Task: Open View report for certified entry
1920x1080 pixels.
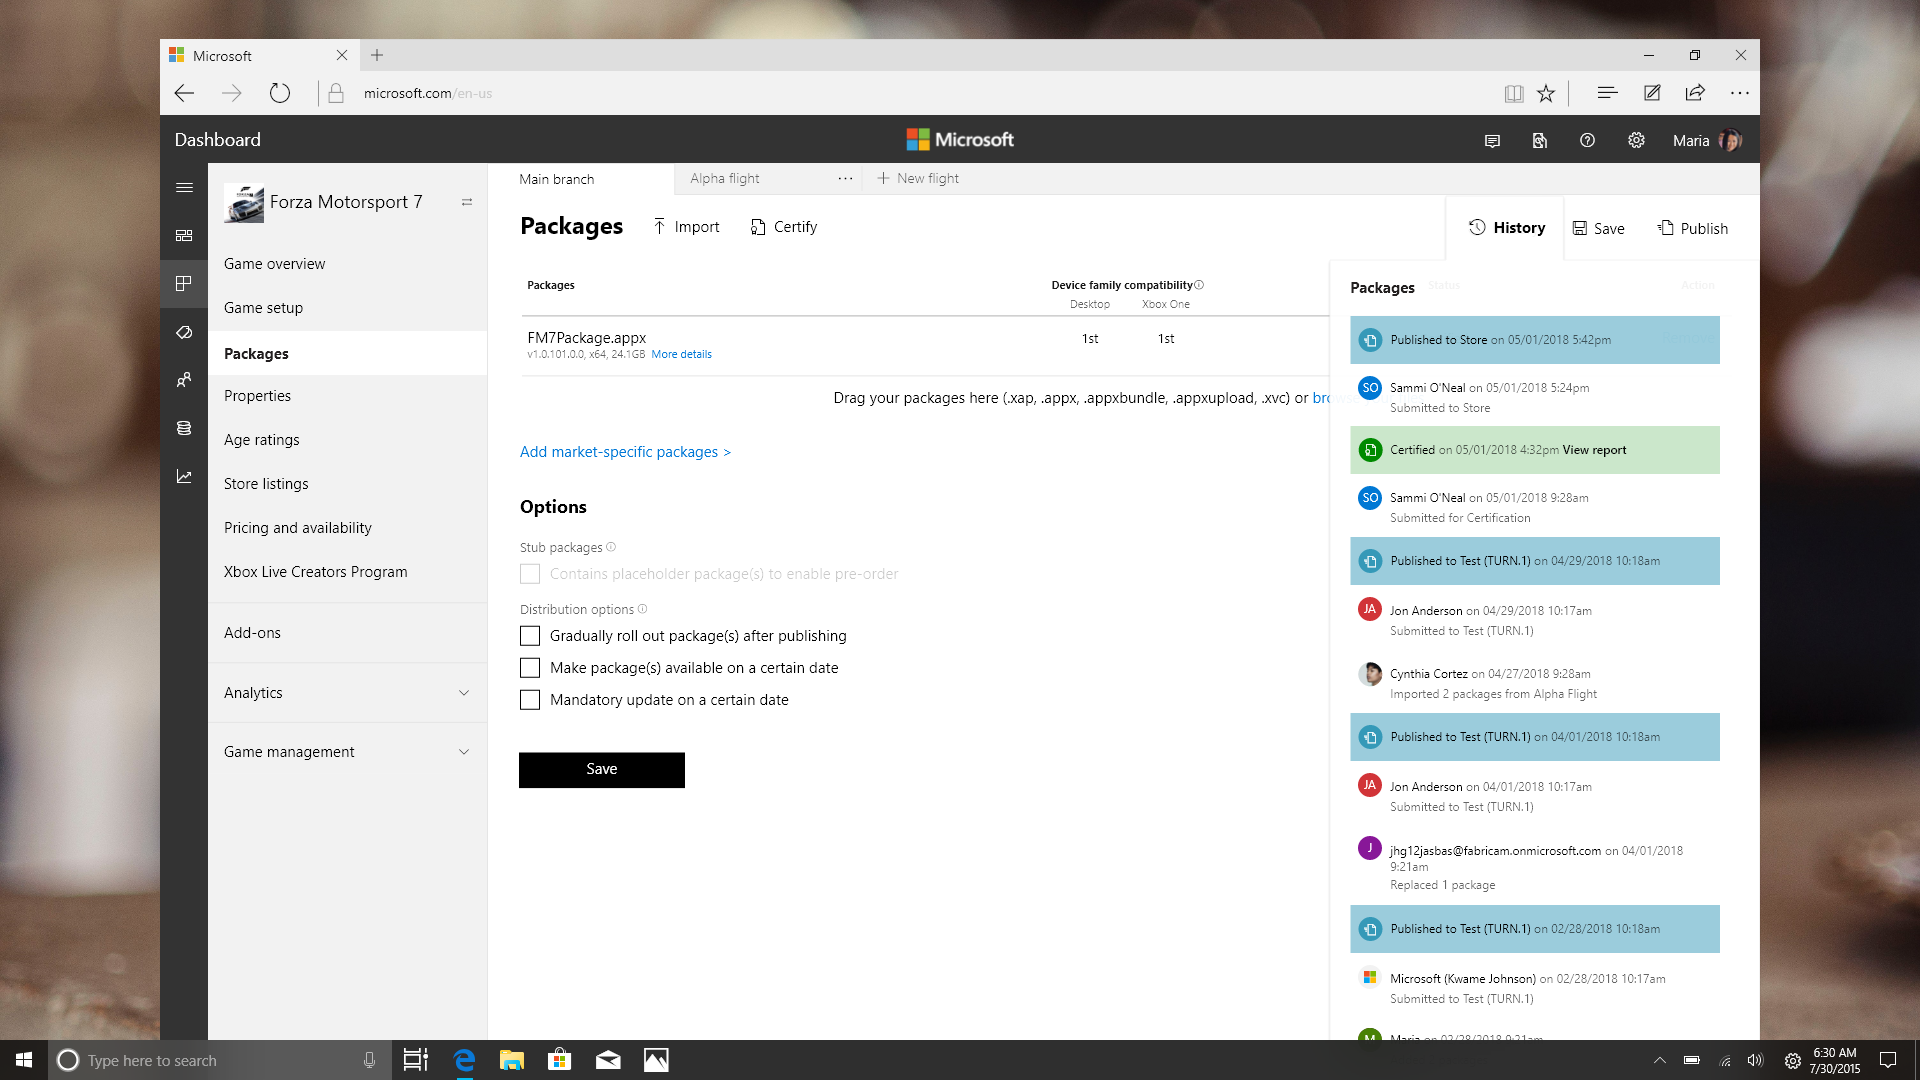Action: tap(1594, 450)
